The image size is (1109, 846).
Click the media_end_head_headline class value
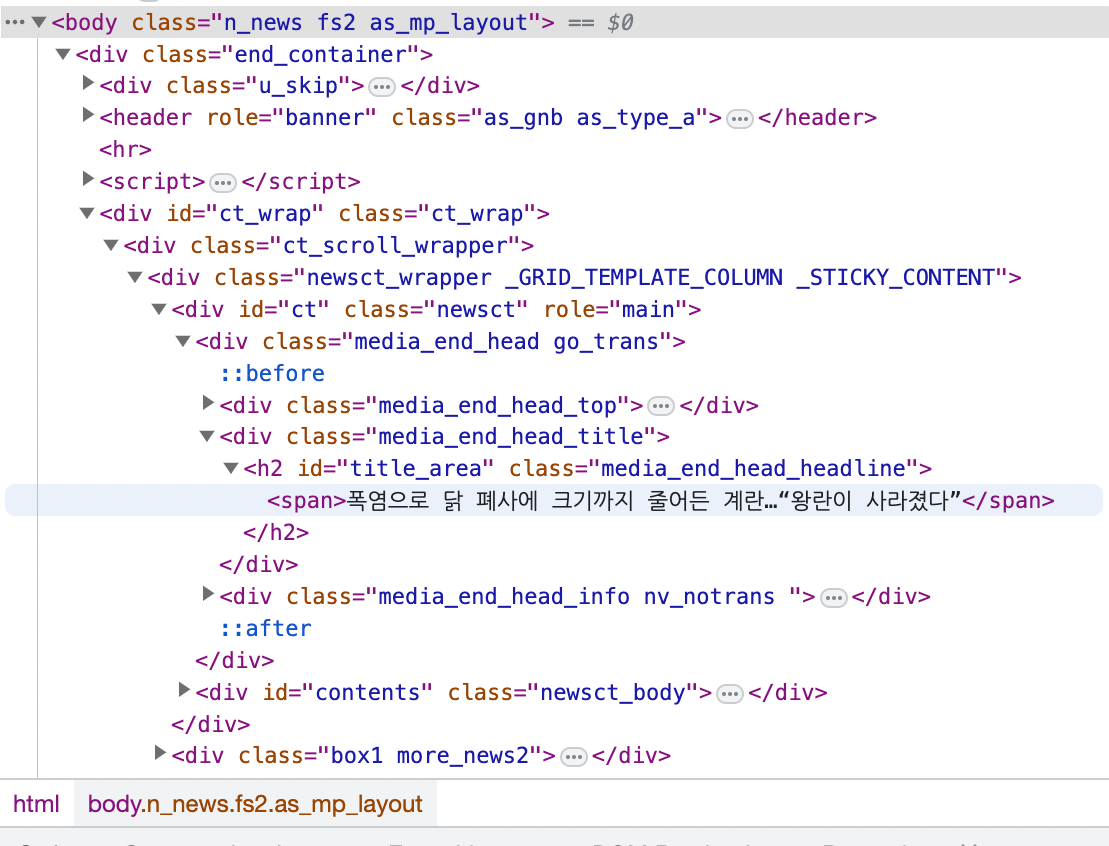pos(753,469)
